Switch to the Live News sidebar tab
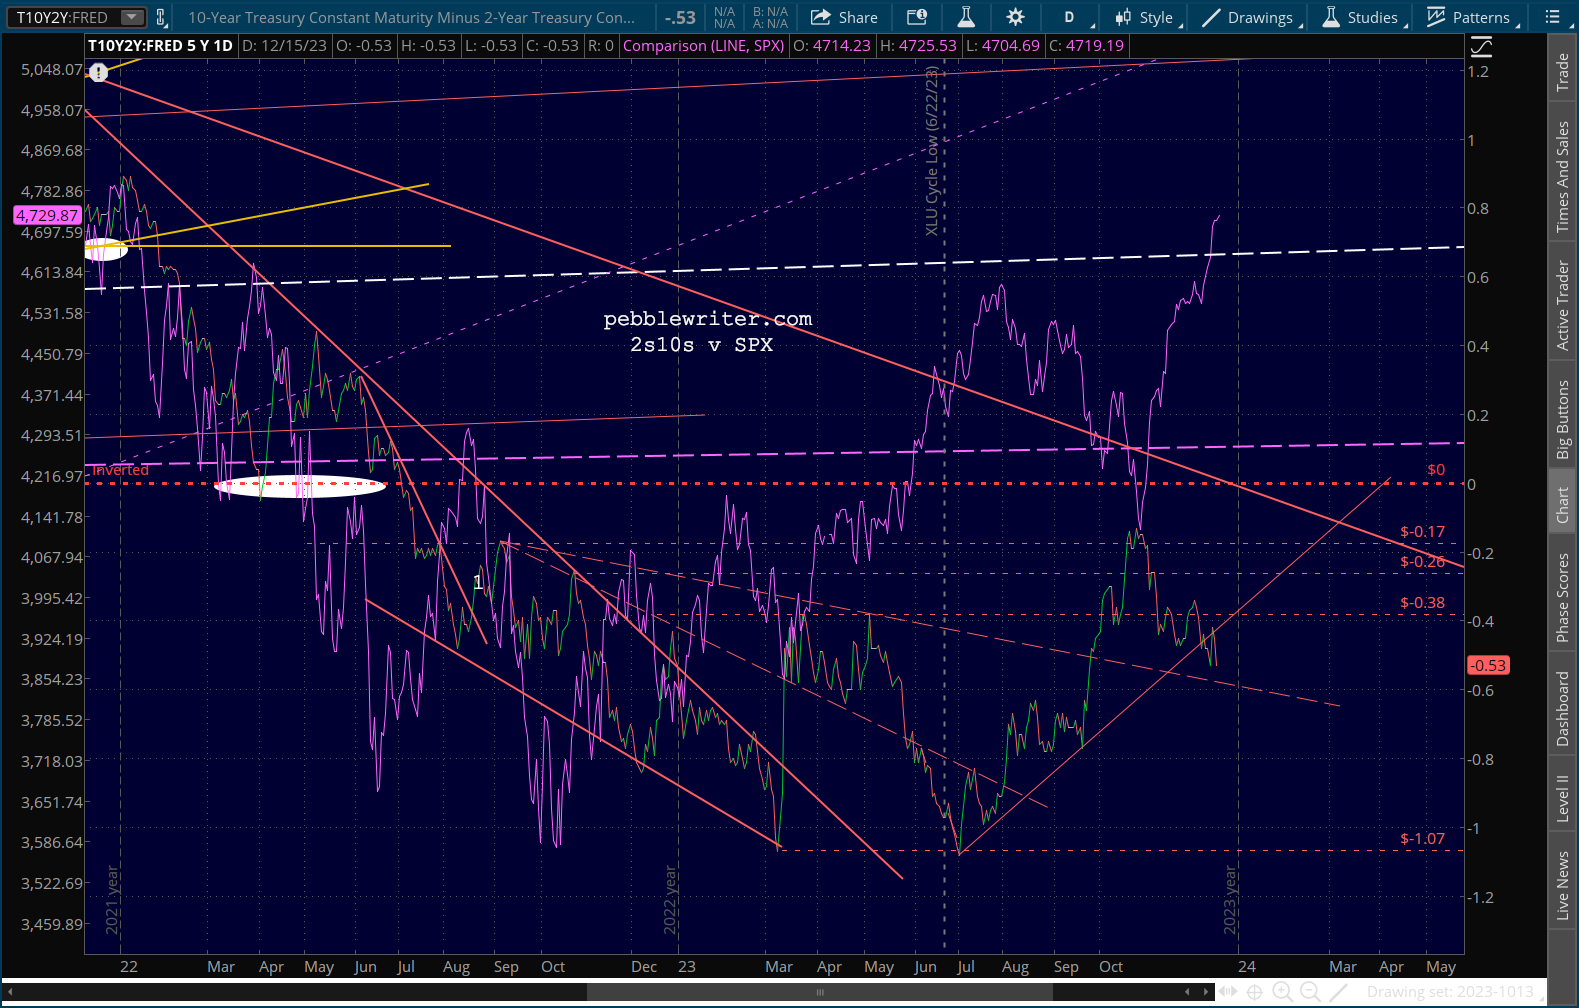The height and width of the screenshot is (1008, 1579). [1562, 886]
